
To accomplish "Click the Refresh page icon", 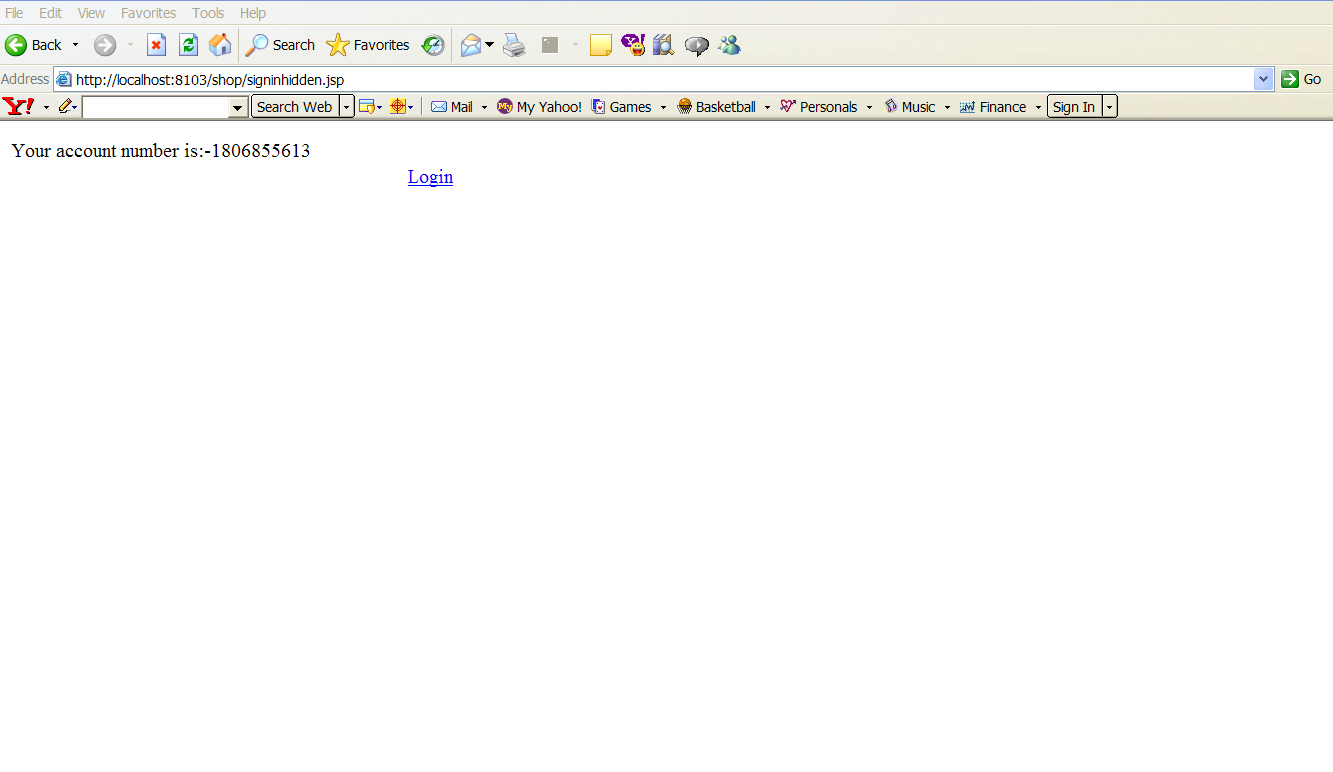I will point(188,45).
